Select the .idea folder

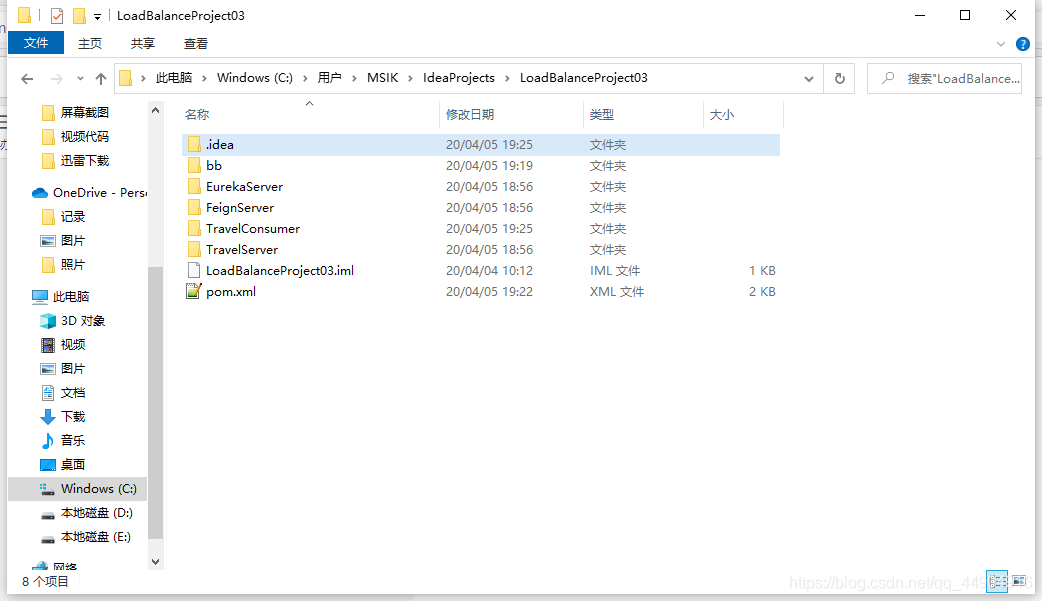click(x=480, y=144)
